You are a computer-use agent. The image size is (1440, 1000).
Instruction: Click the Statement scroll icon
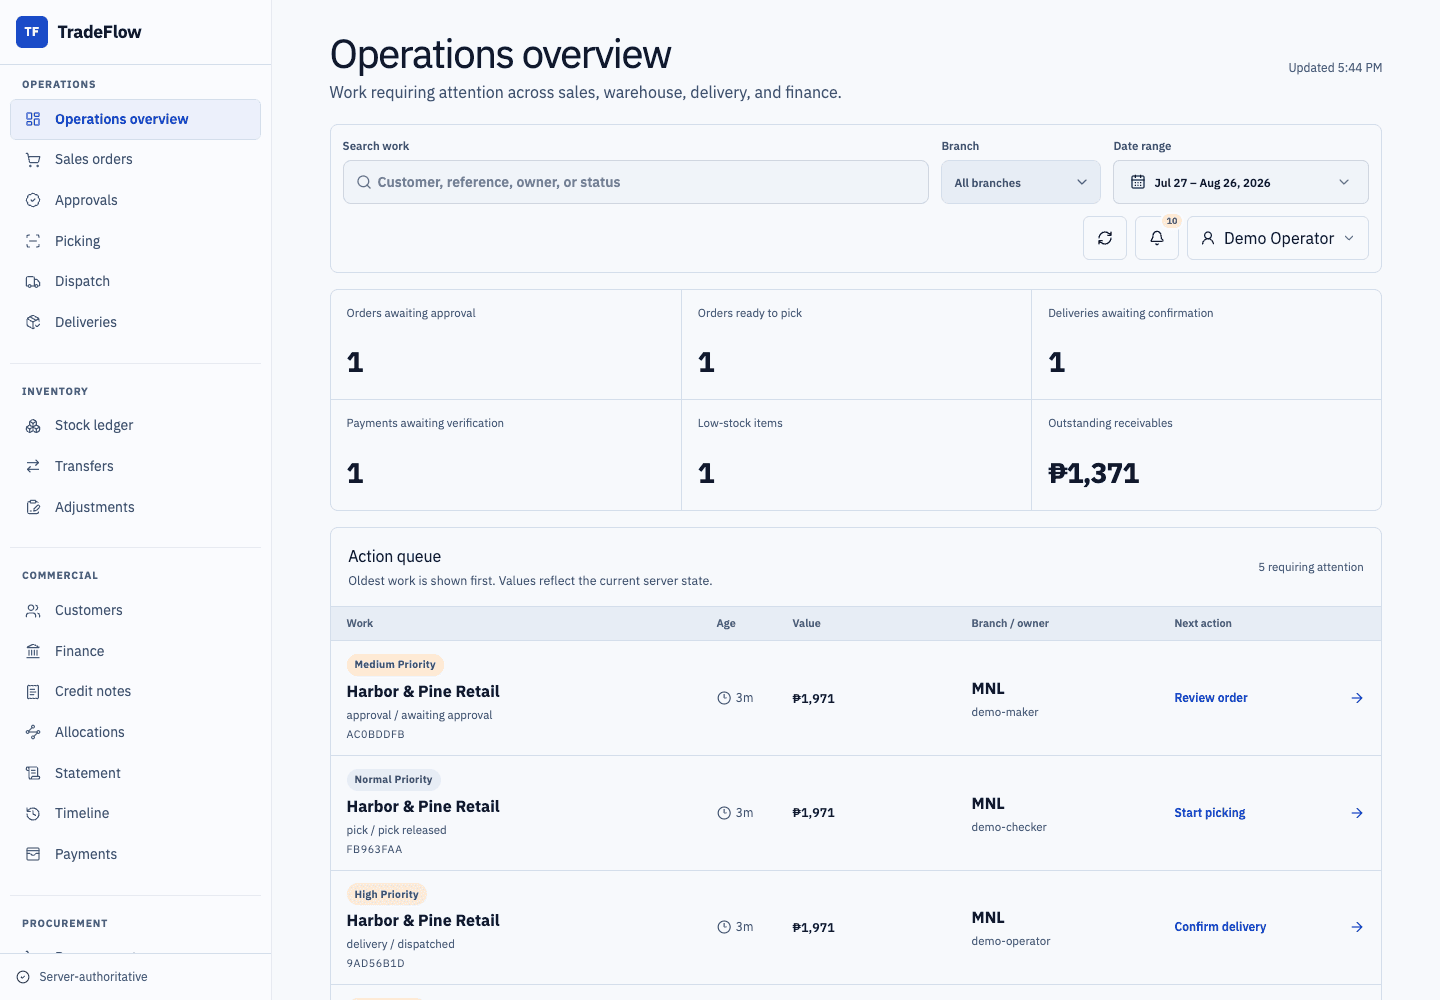[33, 773]
